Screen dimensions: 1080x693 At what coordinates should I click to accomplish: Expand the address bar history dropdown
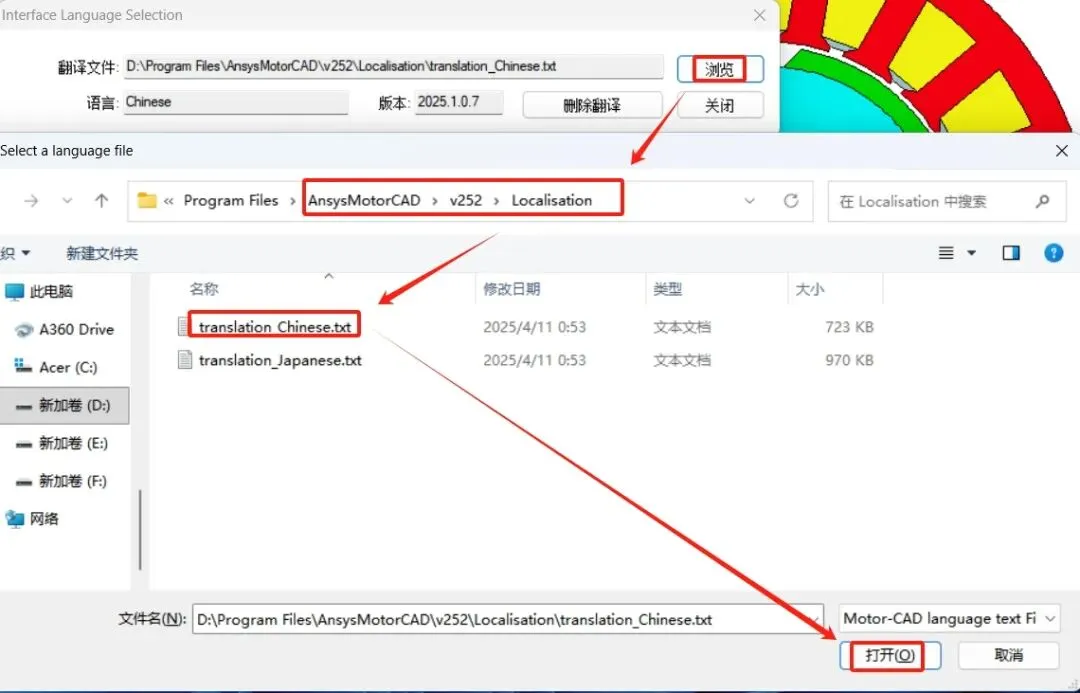(749, 201)
